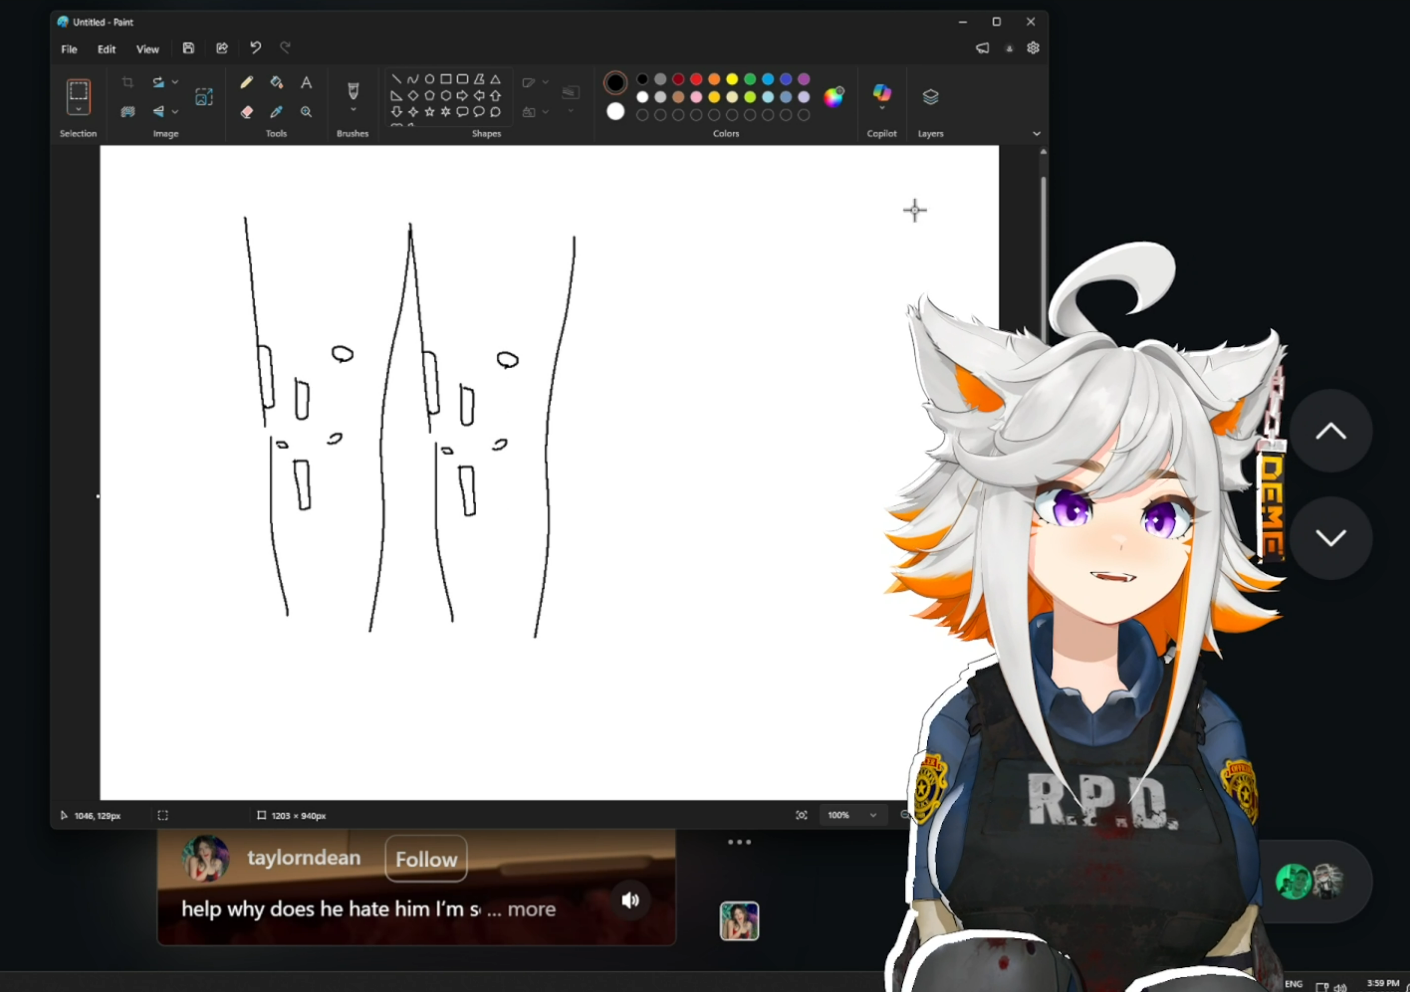Click the Crop image icon
The height and width of the screenshot is (992, 1410).
point(127,82)
